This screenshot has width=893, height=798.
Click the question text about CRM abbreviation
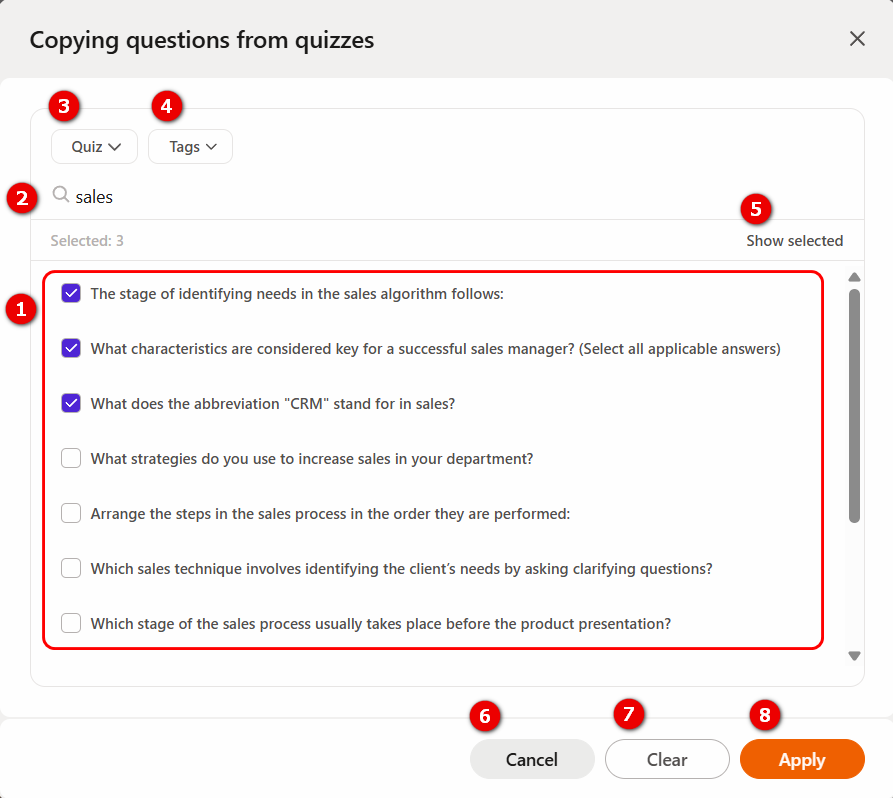272,404
